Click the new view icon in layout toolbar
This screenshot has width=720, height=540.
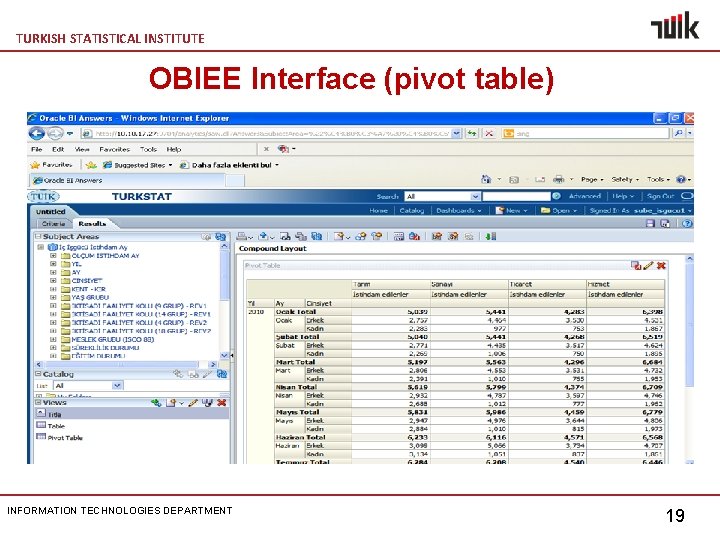pyautogui.click(x=339, y=236)
